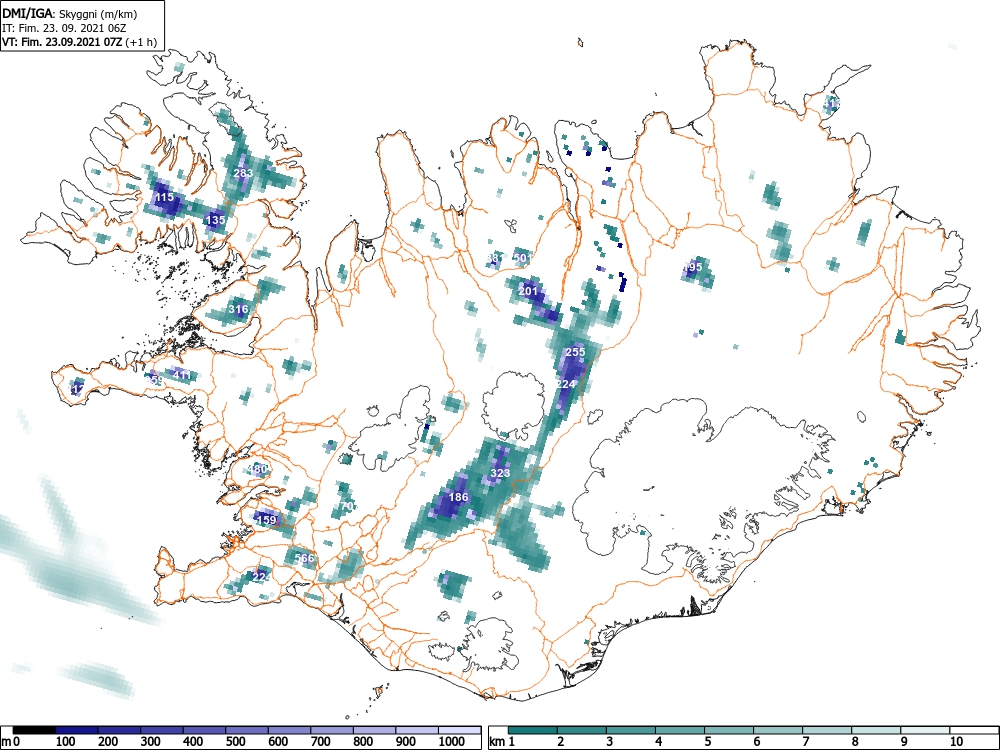Screen dimensions: 1000x750
Task: Click the legend swatch between 900 and 1000 m
Action: (x=417, y=730)
